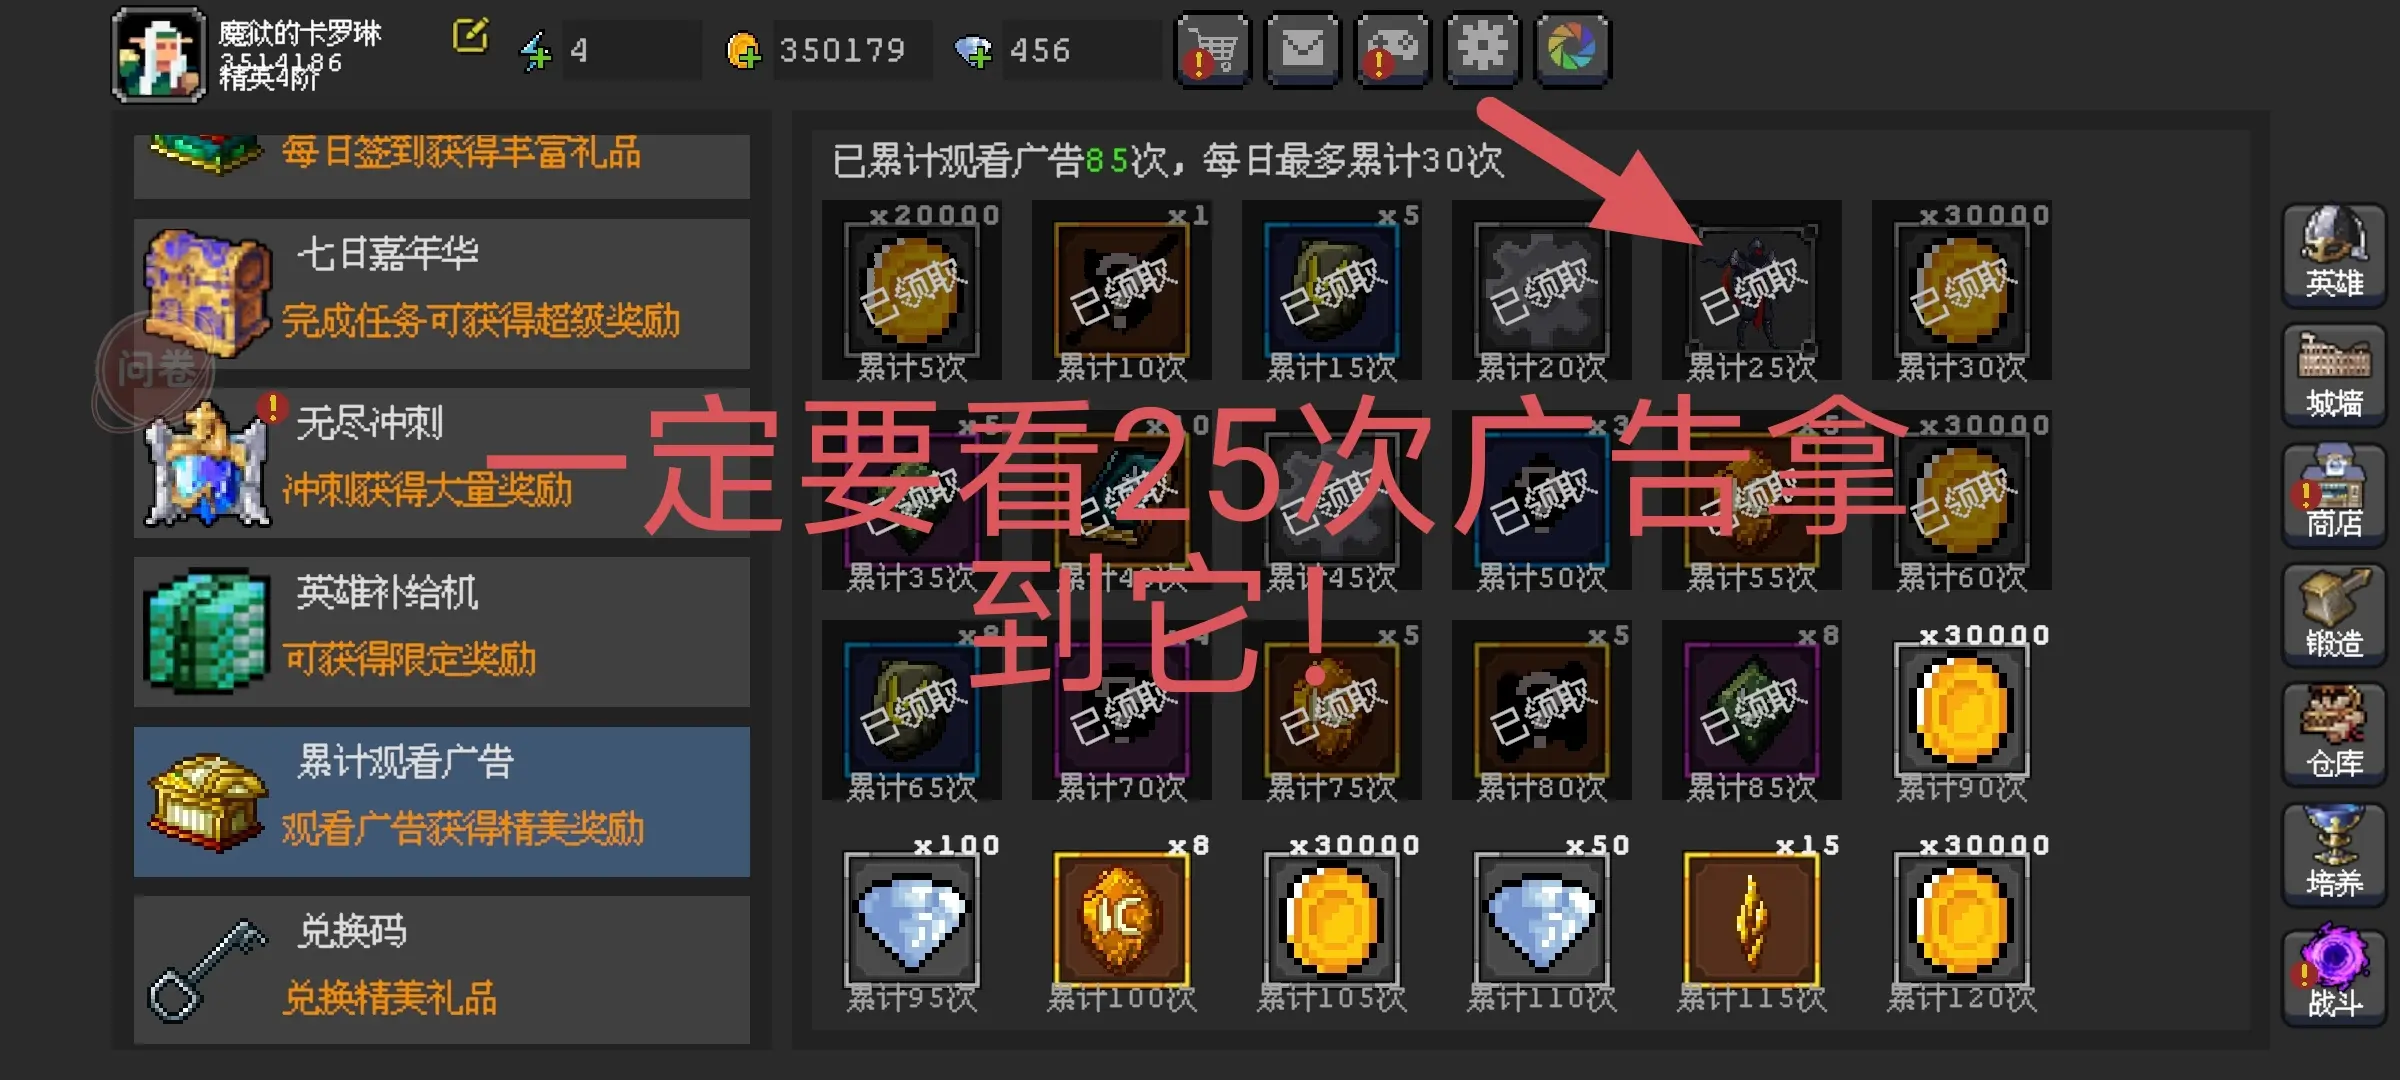
Task: Select the 无尽冲刺 event tab
Action: coord(442,462)
